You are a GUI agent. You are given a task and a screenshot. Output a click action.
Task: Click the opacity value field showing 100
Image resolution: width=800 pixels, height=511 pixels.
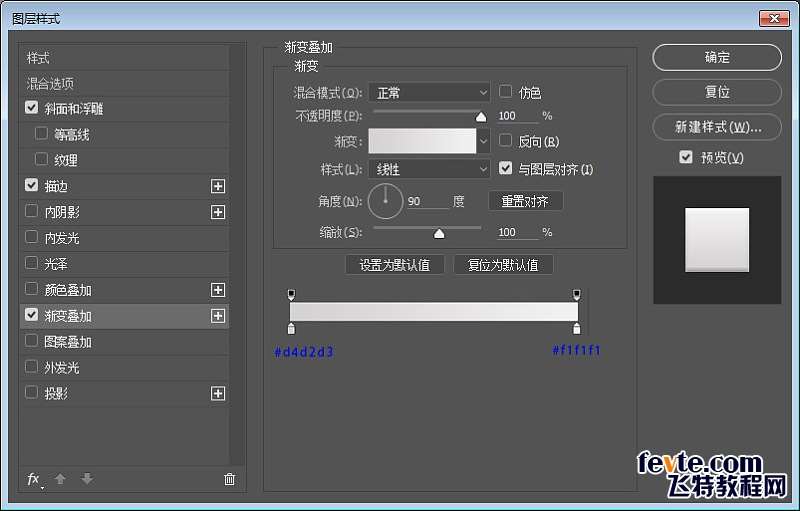(x=518, y=116)
